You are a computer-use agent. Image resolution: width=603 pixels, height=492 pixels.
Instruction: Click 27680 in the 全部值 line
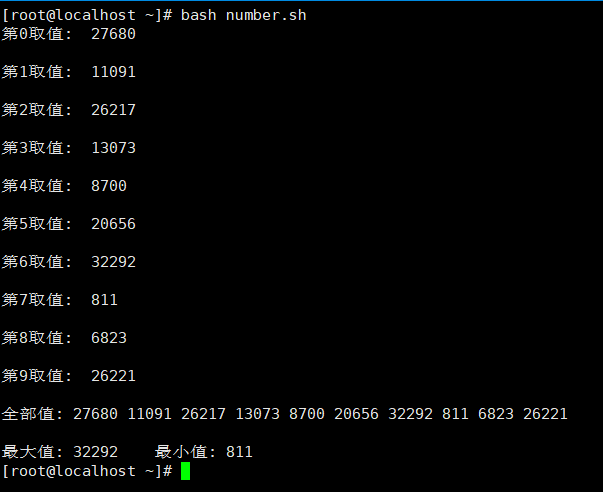[95, 414]
